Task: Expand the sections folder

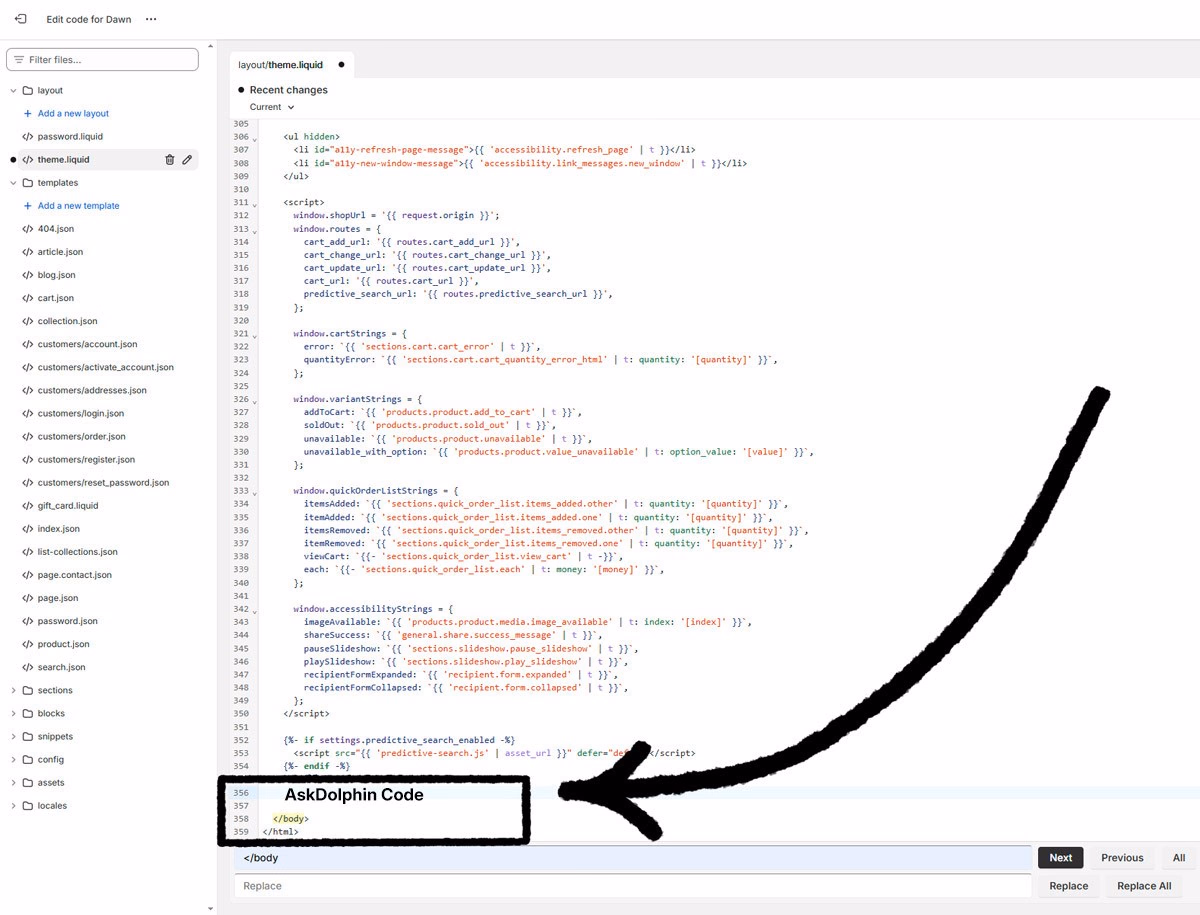Action: click(14, 690)
